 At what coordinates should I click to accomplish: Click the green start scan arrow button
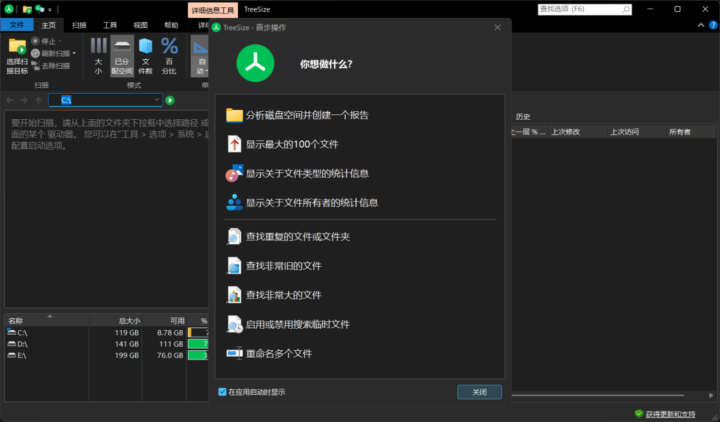170,100
